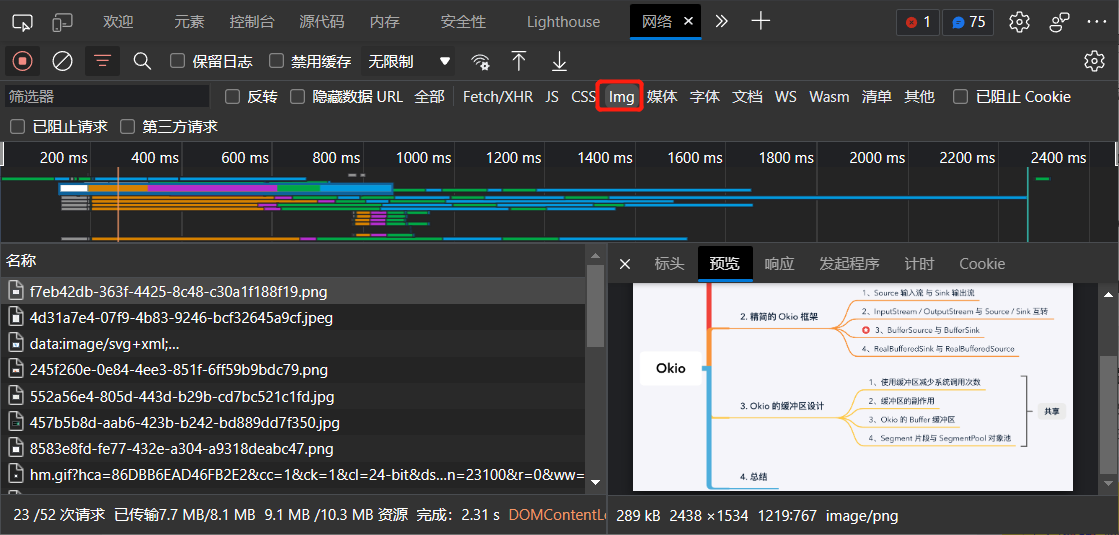The width and height of the screenshot is (1119, 535).
Task: Open the Lighthouse tab
Action: point(564,21)
